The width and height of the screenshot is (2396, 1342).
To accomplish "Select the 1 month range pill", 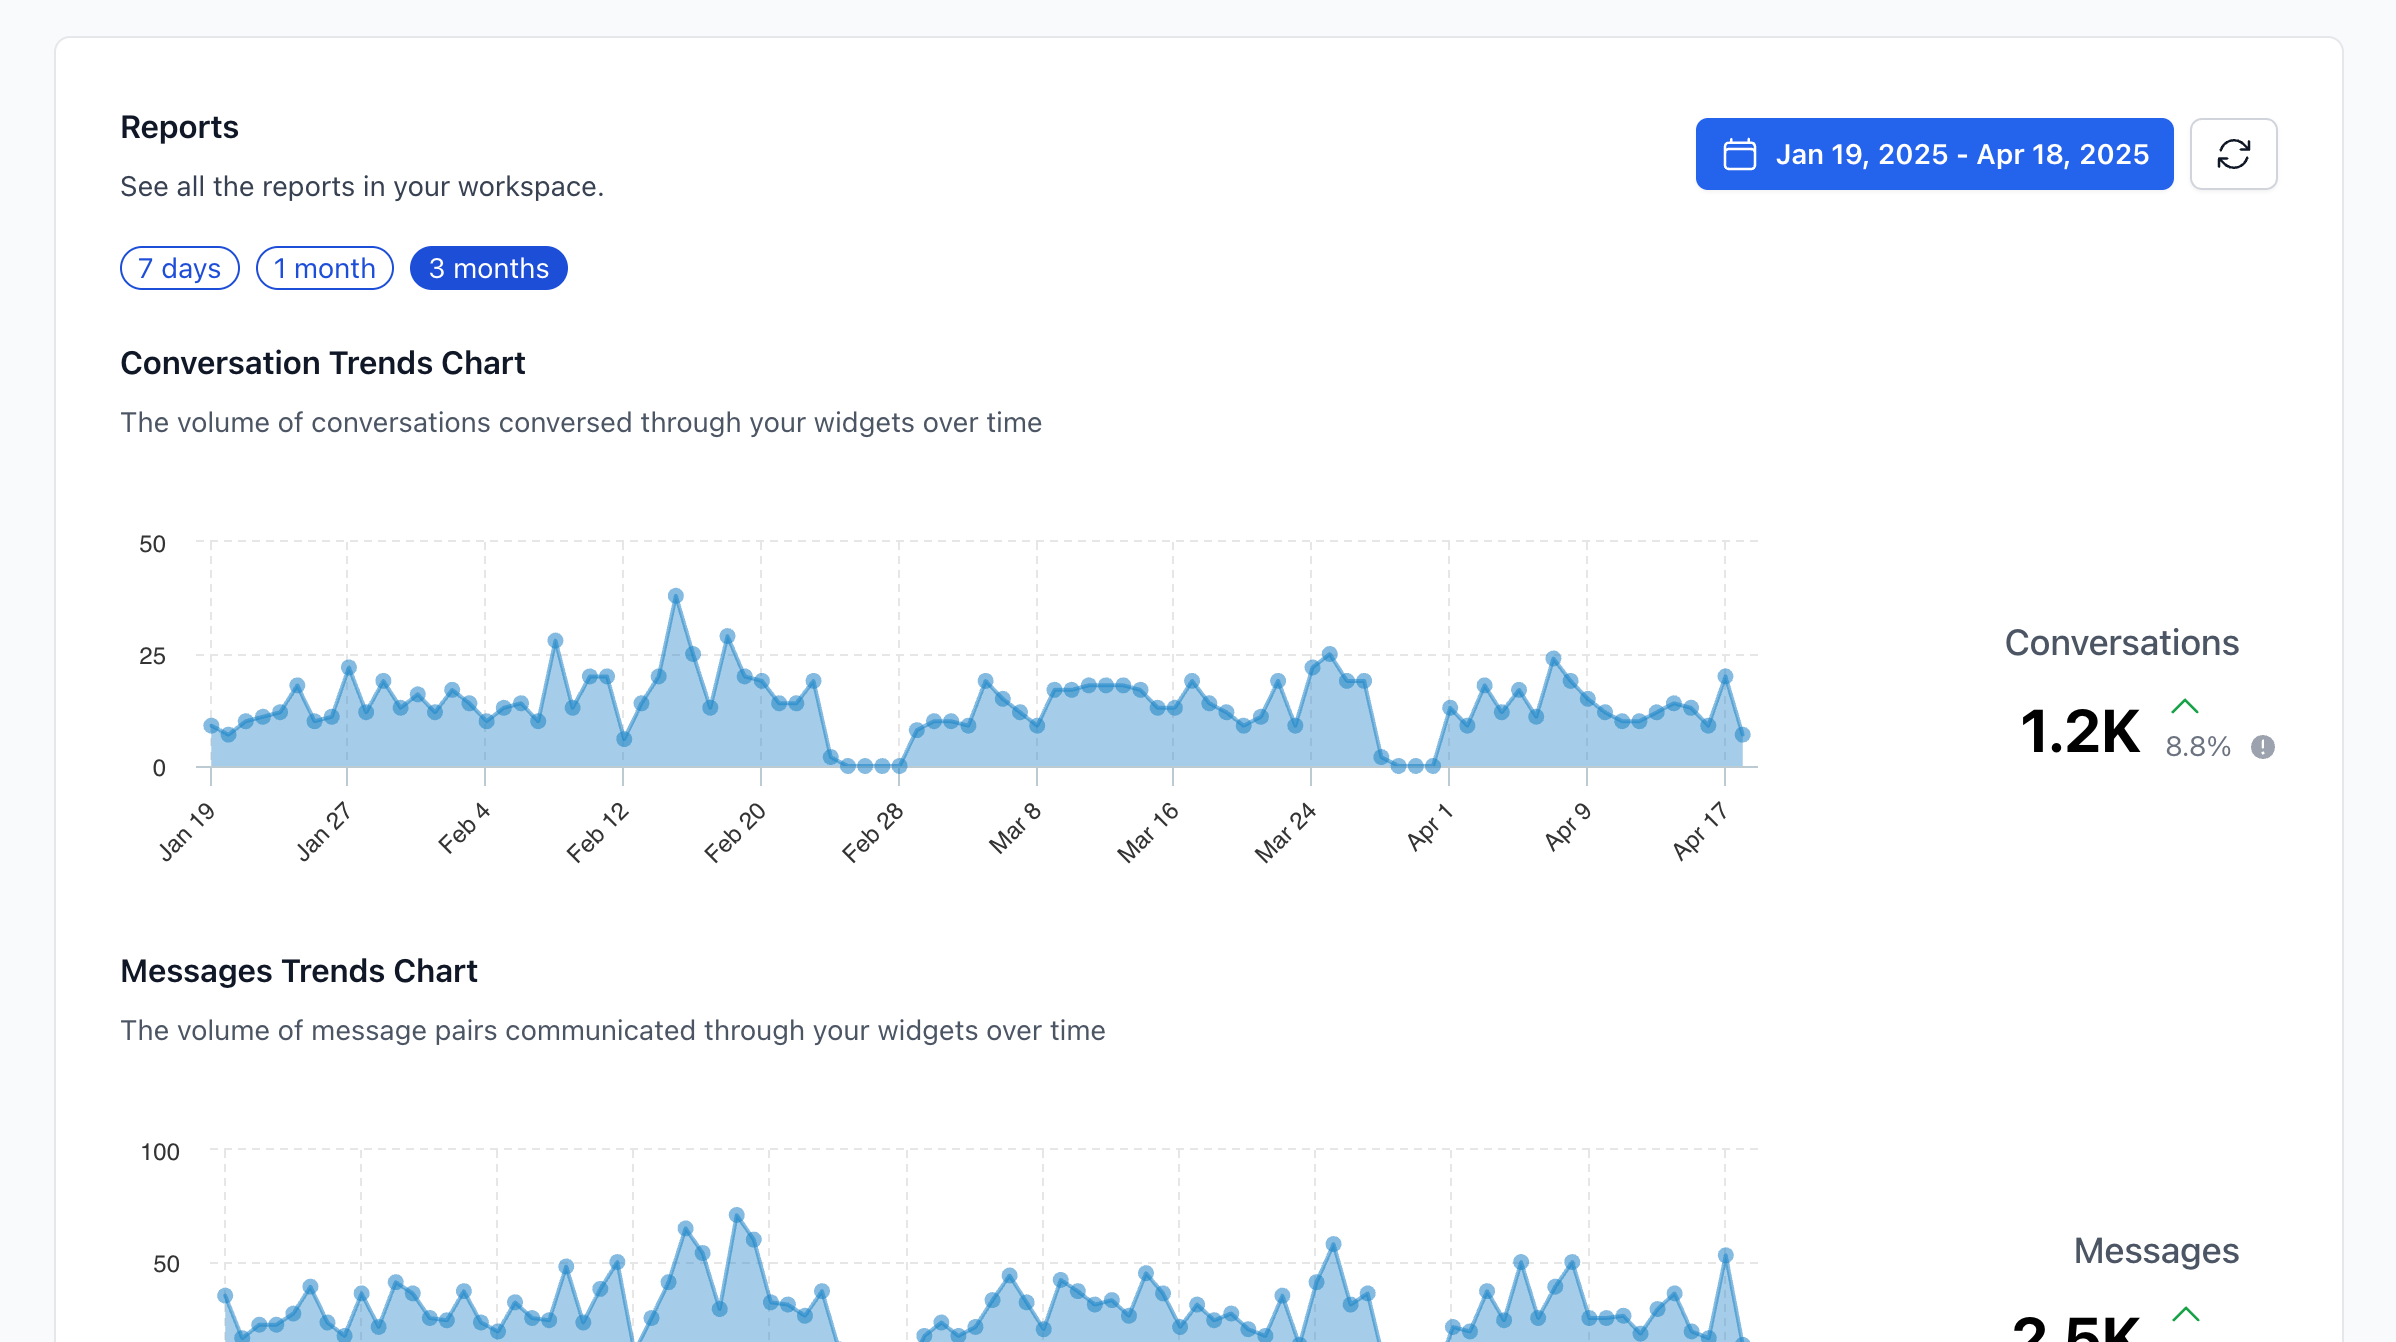I will 324,268.
